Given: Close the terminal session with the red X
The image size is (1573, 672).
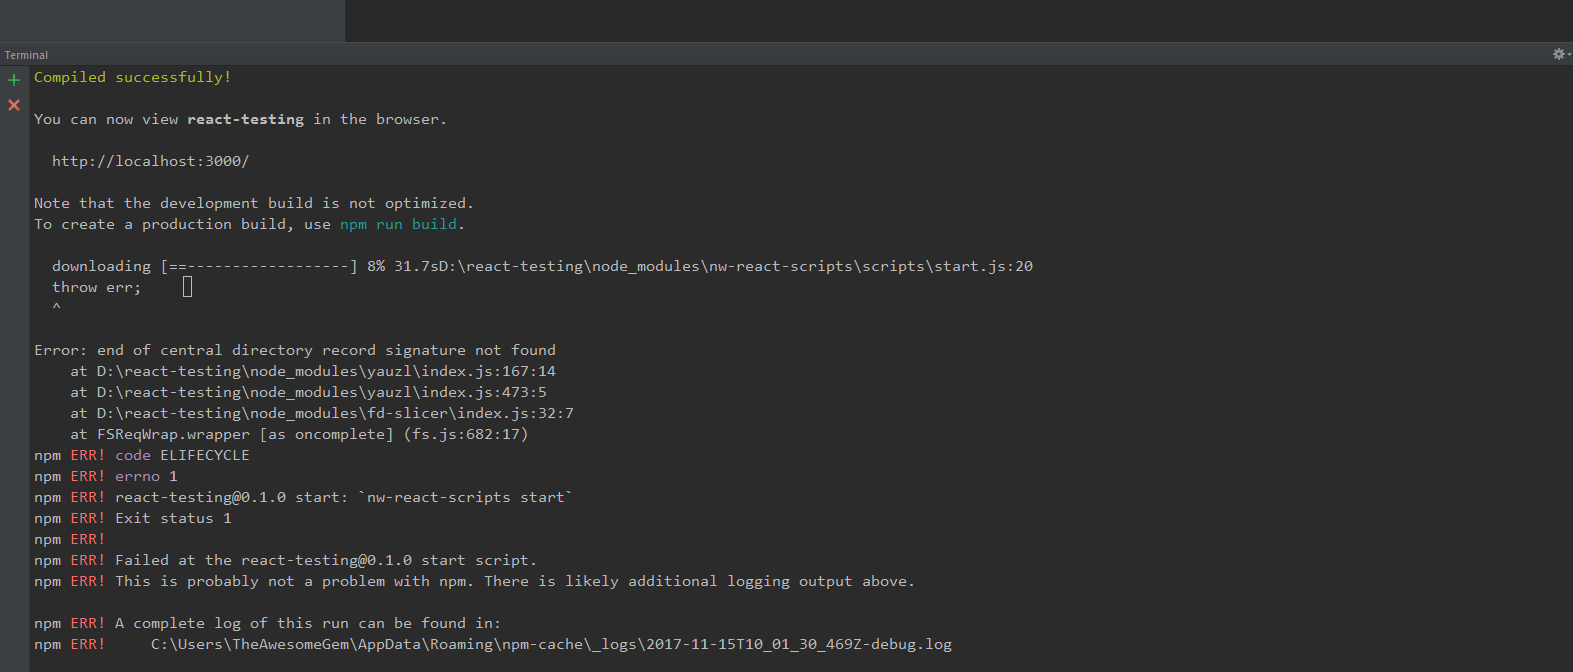Looking at the screenshot, I should [x=14, y=105].
